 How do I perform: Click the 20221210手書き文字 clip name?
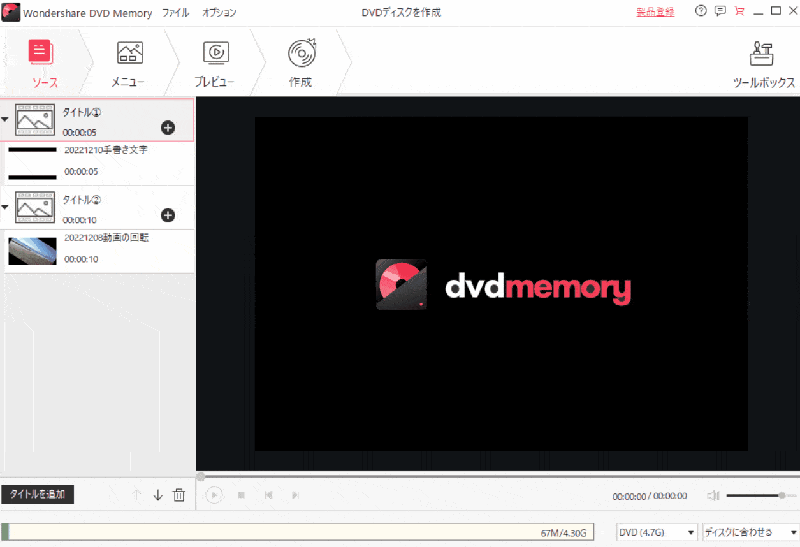tap(106, 150)
